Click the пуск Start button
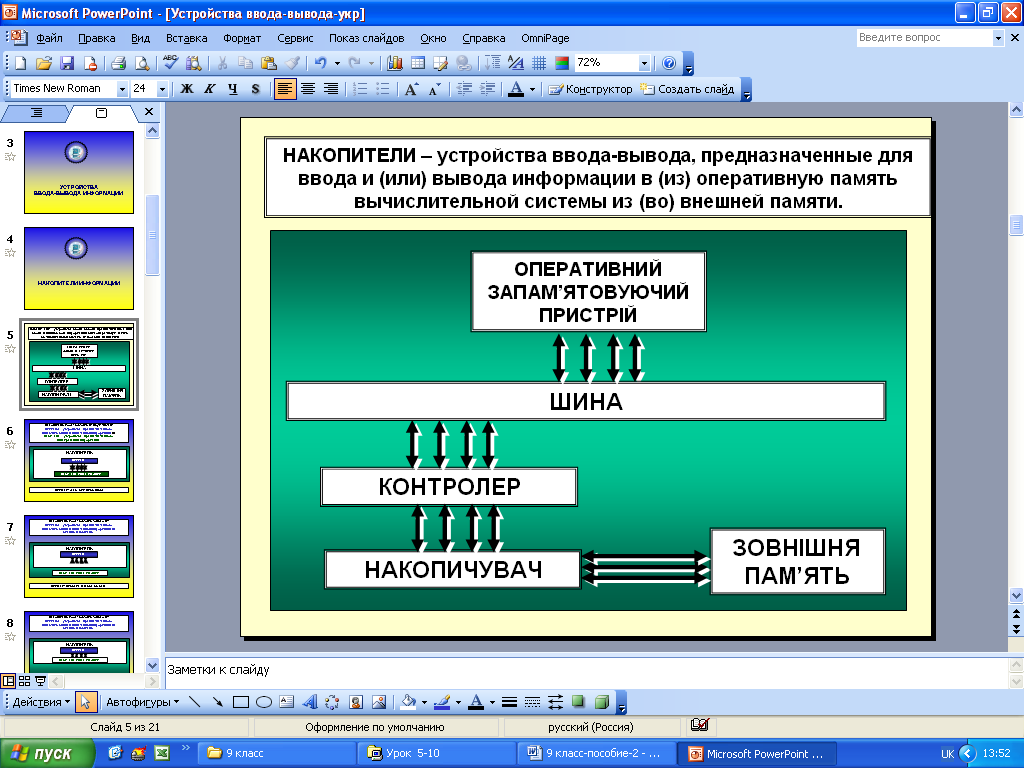 coord(47,753)
